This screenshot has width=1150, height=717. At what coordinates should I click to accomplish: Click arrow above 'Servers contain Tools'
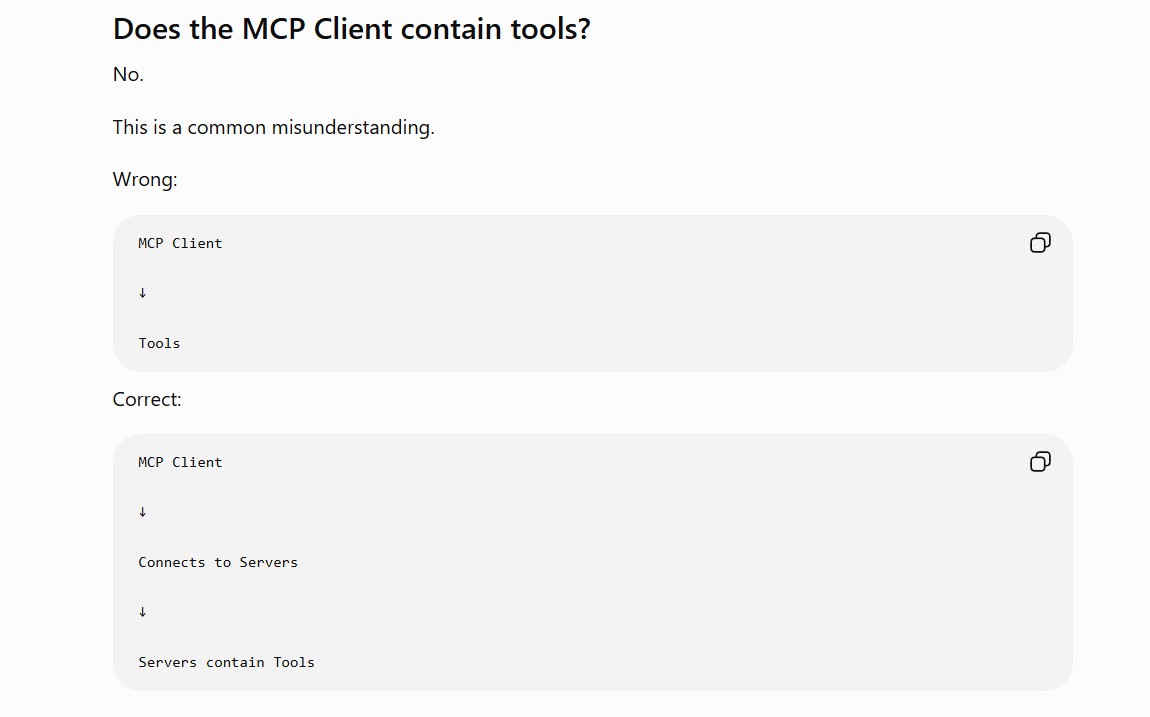click(142, 611)
